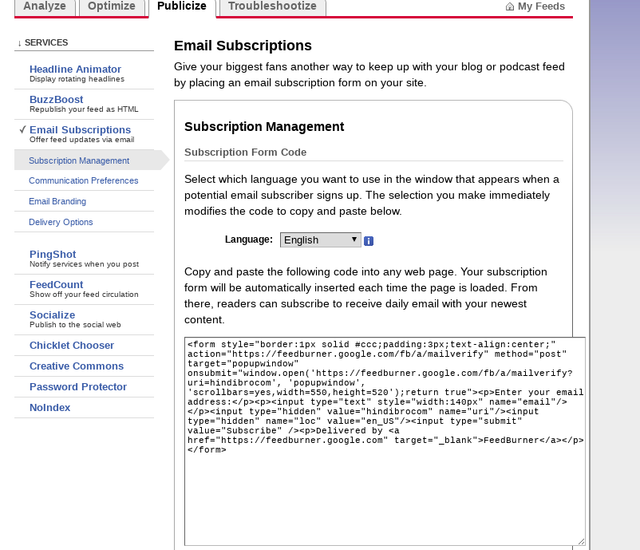
Task: Open NoIndex service
Action: [x=50, y=408]
